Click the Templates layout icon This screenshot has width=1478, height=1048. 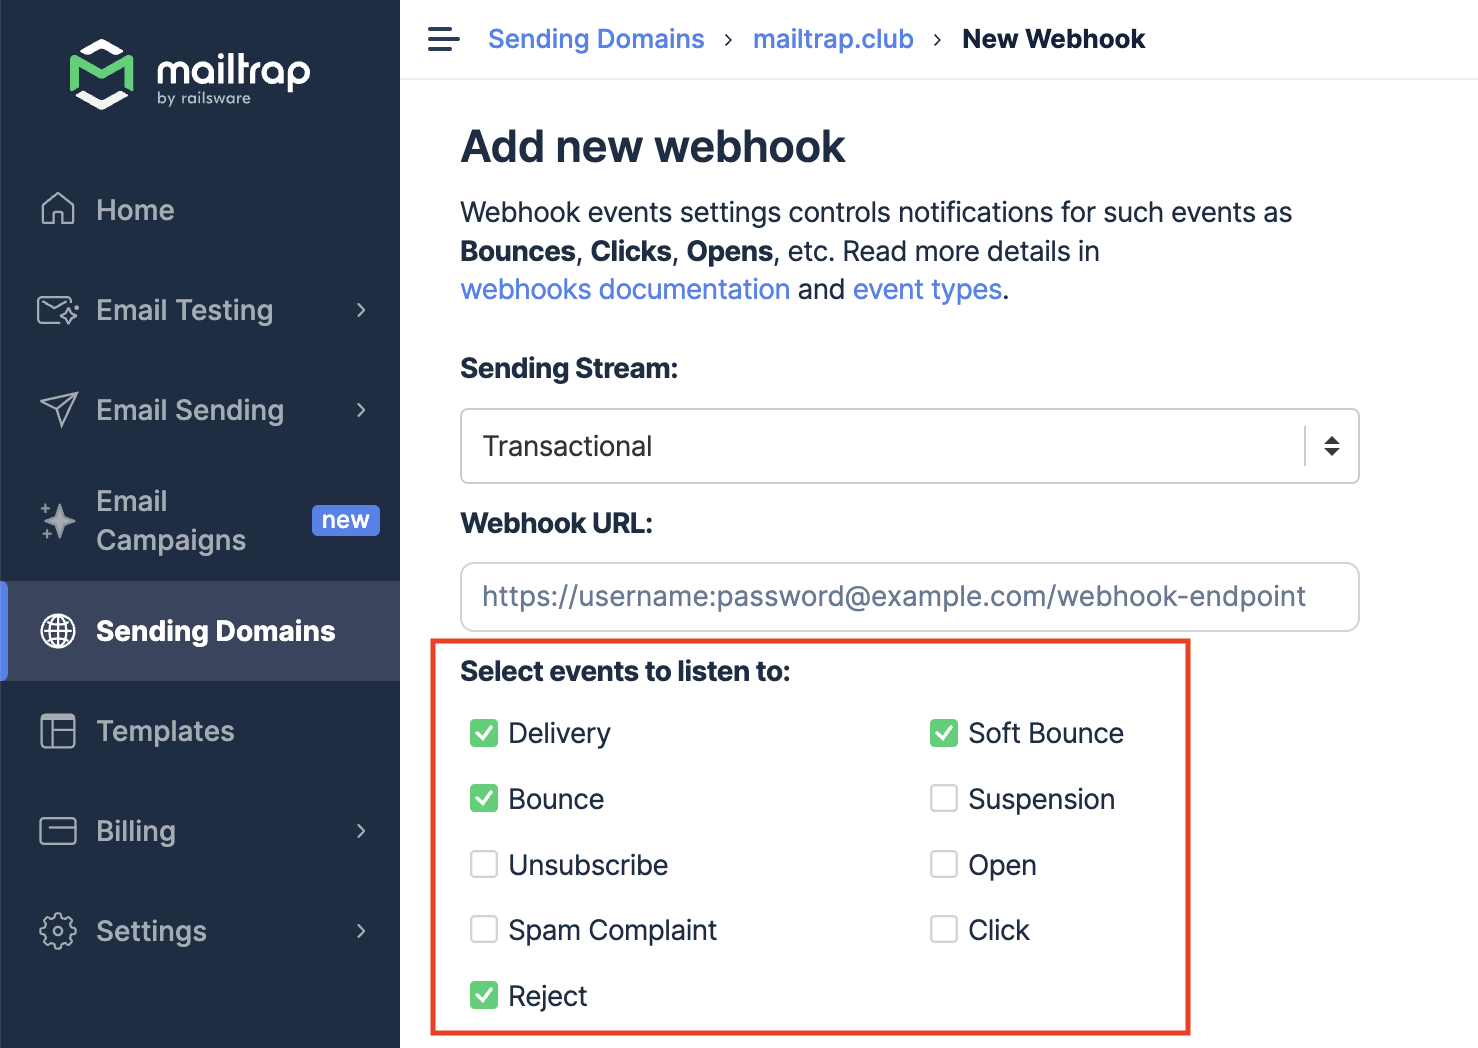[58, 731]
